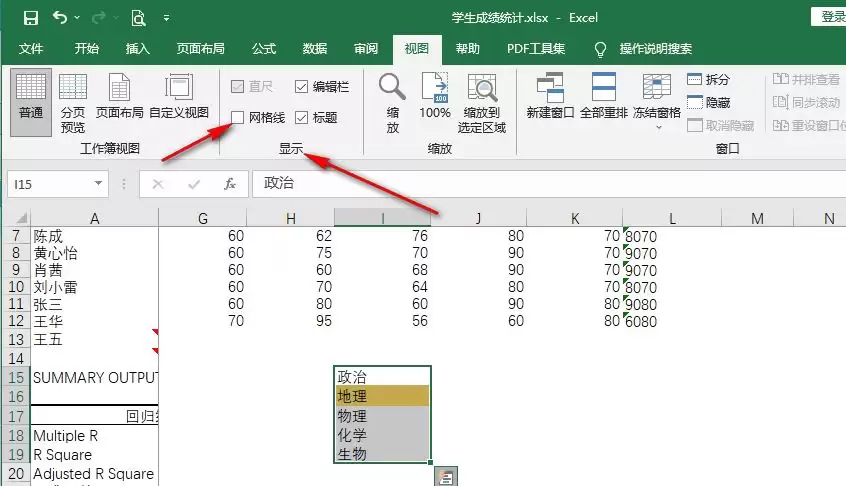846x486 pixels.
Task: Open the 公式 Formulas tab
Action: point(264,49)
